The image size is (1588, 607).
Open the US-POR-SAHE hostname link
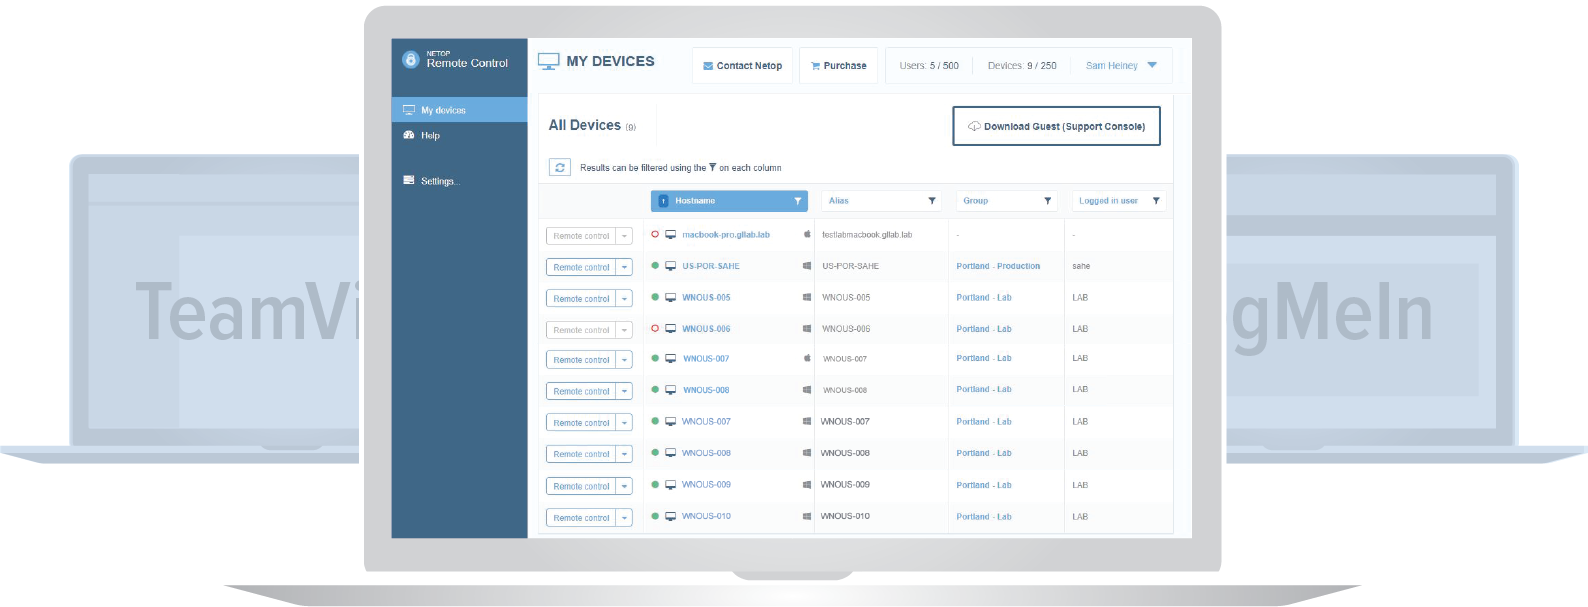coord(711,266)
